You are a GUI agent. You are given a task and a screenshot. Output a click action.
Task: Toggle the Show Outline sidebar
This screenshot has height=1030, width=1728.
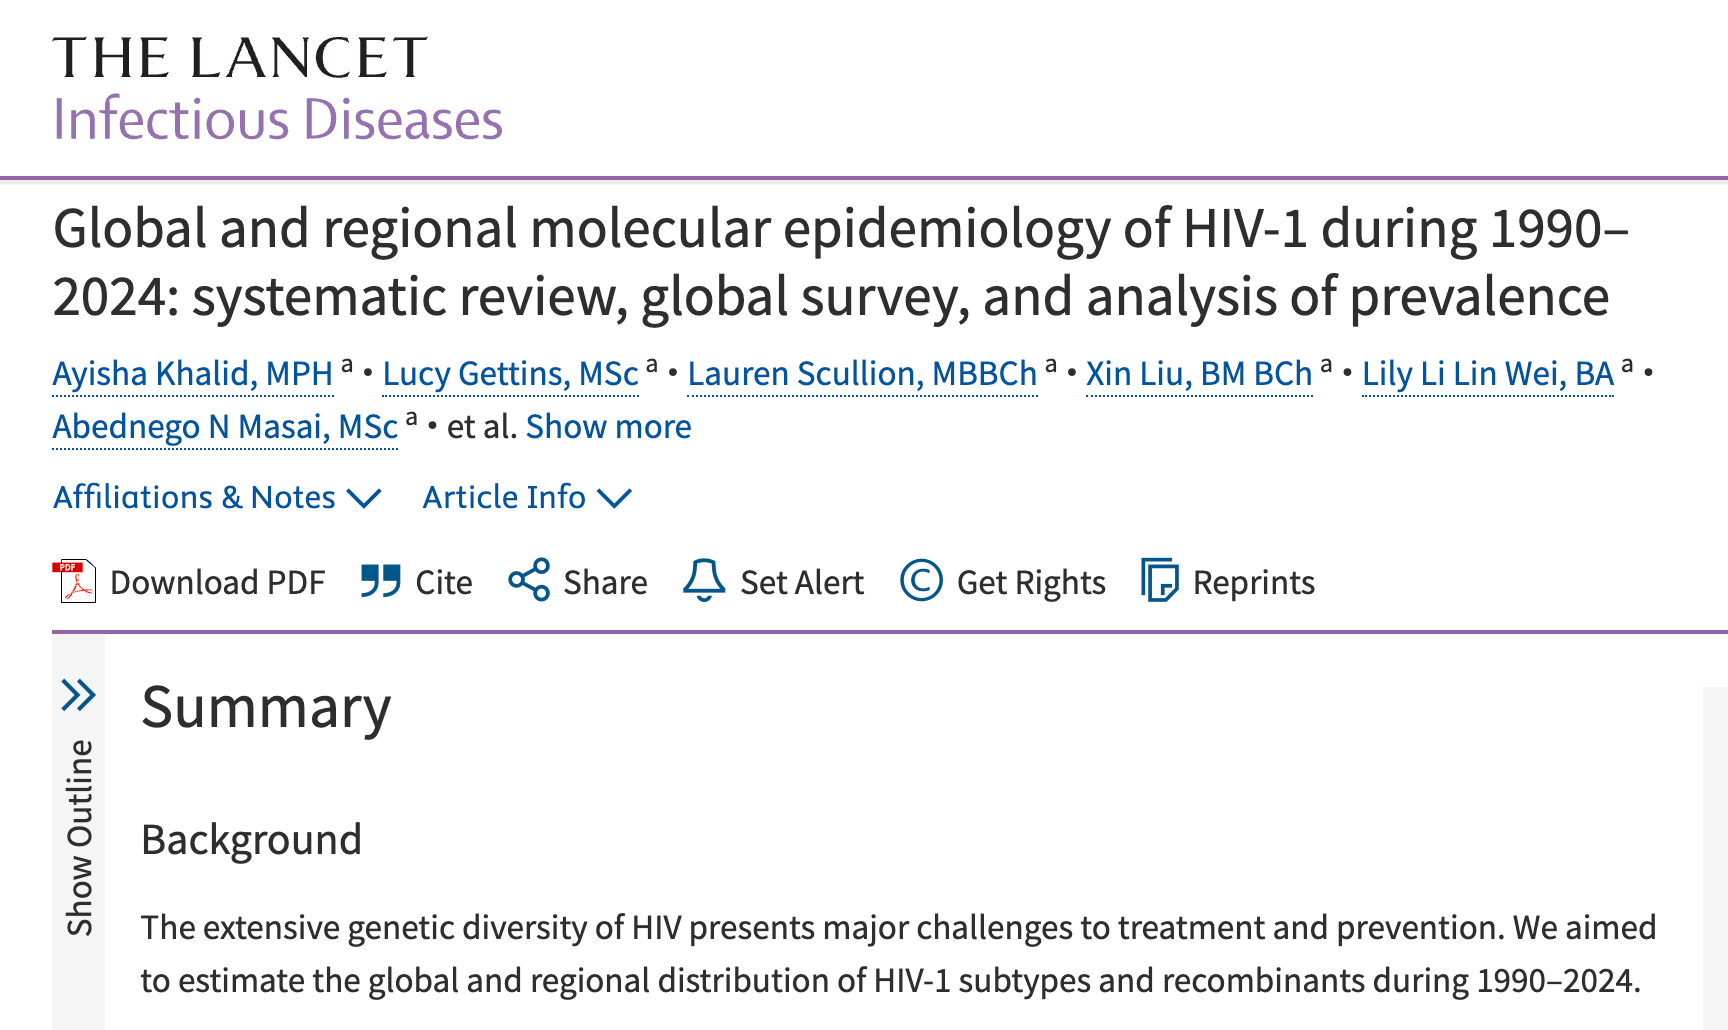[79, 838]
